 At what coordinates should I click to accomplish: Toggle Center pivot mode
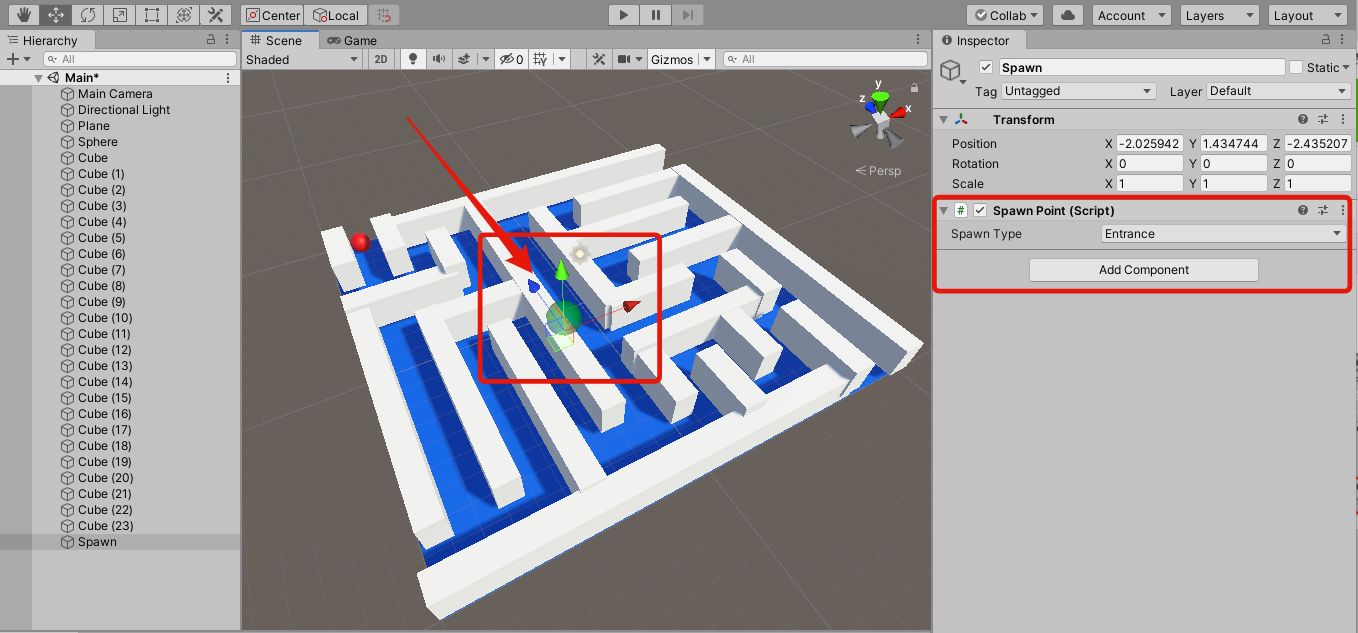point(273,15)
